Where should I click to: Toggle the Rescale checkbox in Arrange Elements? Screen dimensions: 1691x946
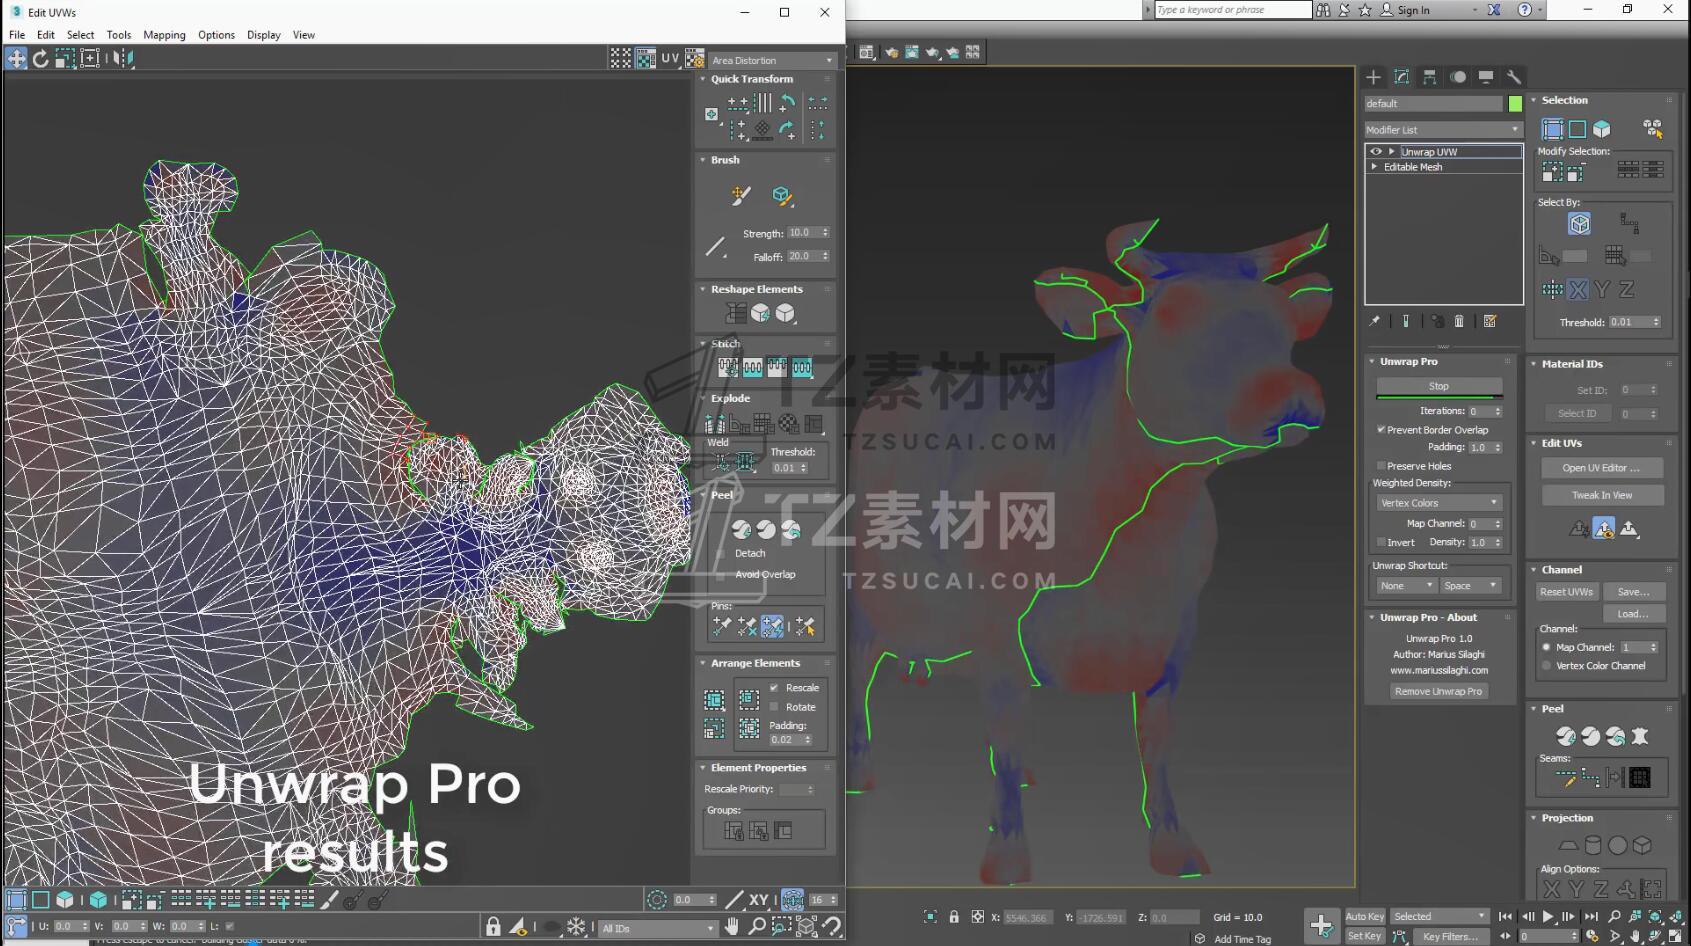[x=774, y=688]
